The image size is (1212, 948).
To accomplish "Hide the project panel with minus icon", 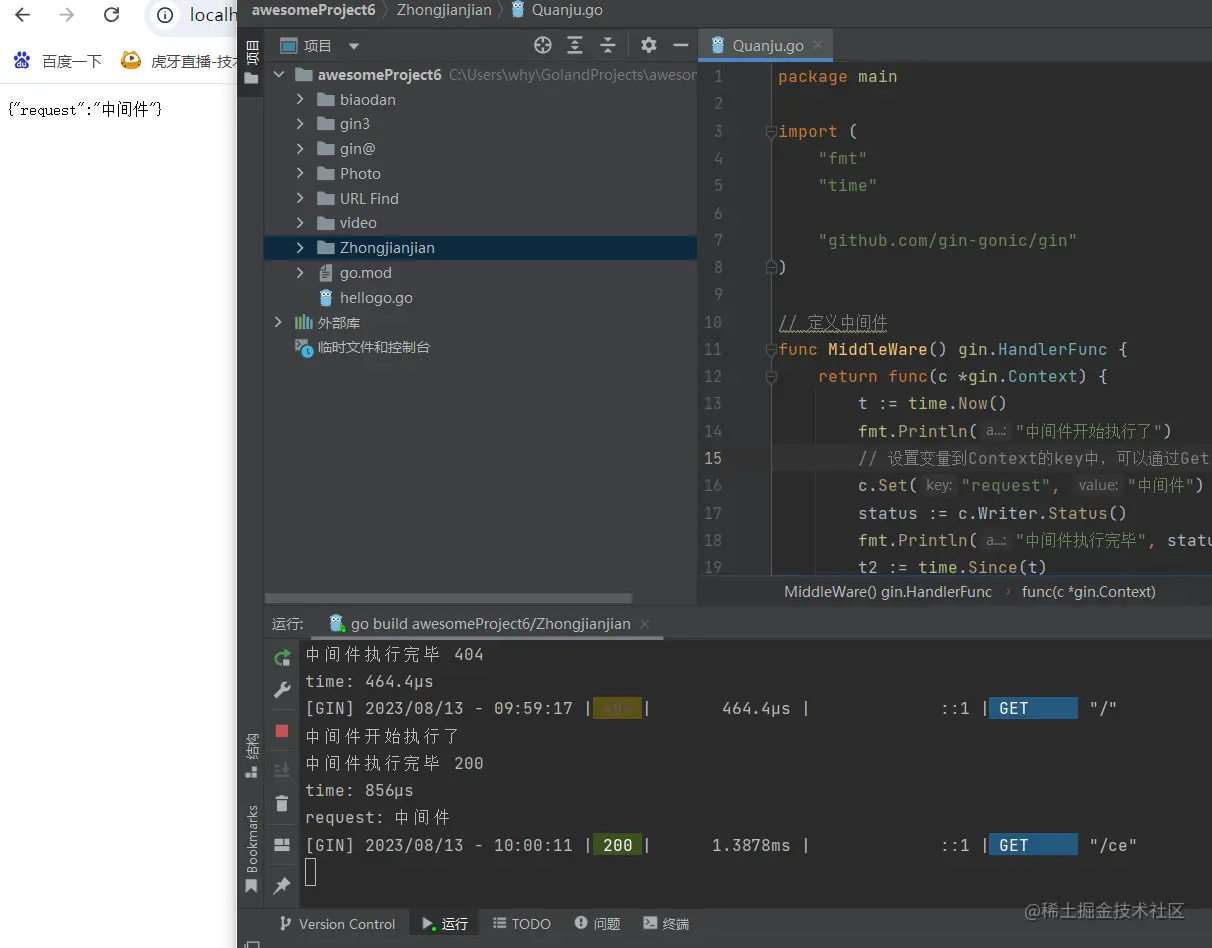I will point(681,45).
